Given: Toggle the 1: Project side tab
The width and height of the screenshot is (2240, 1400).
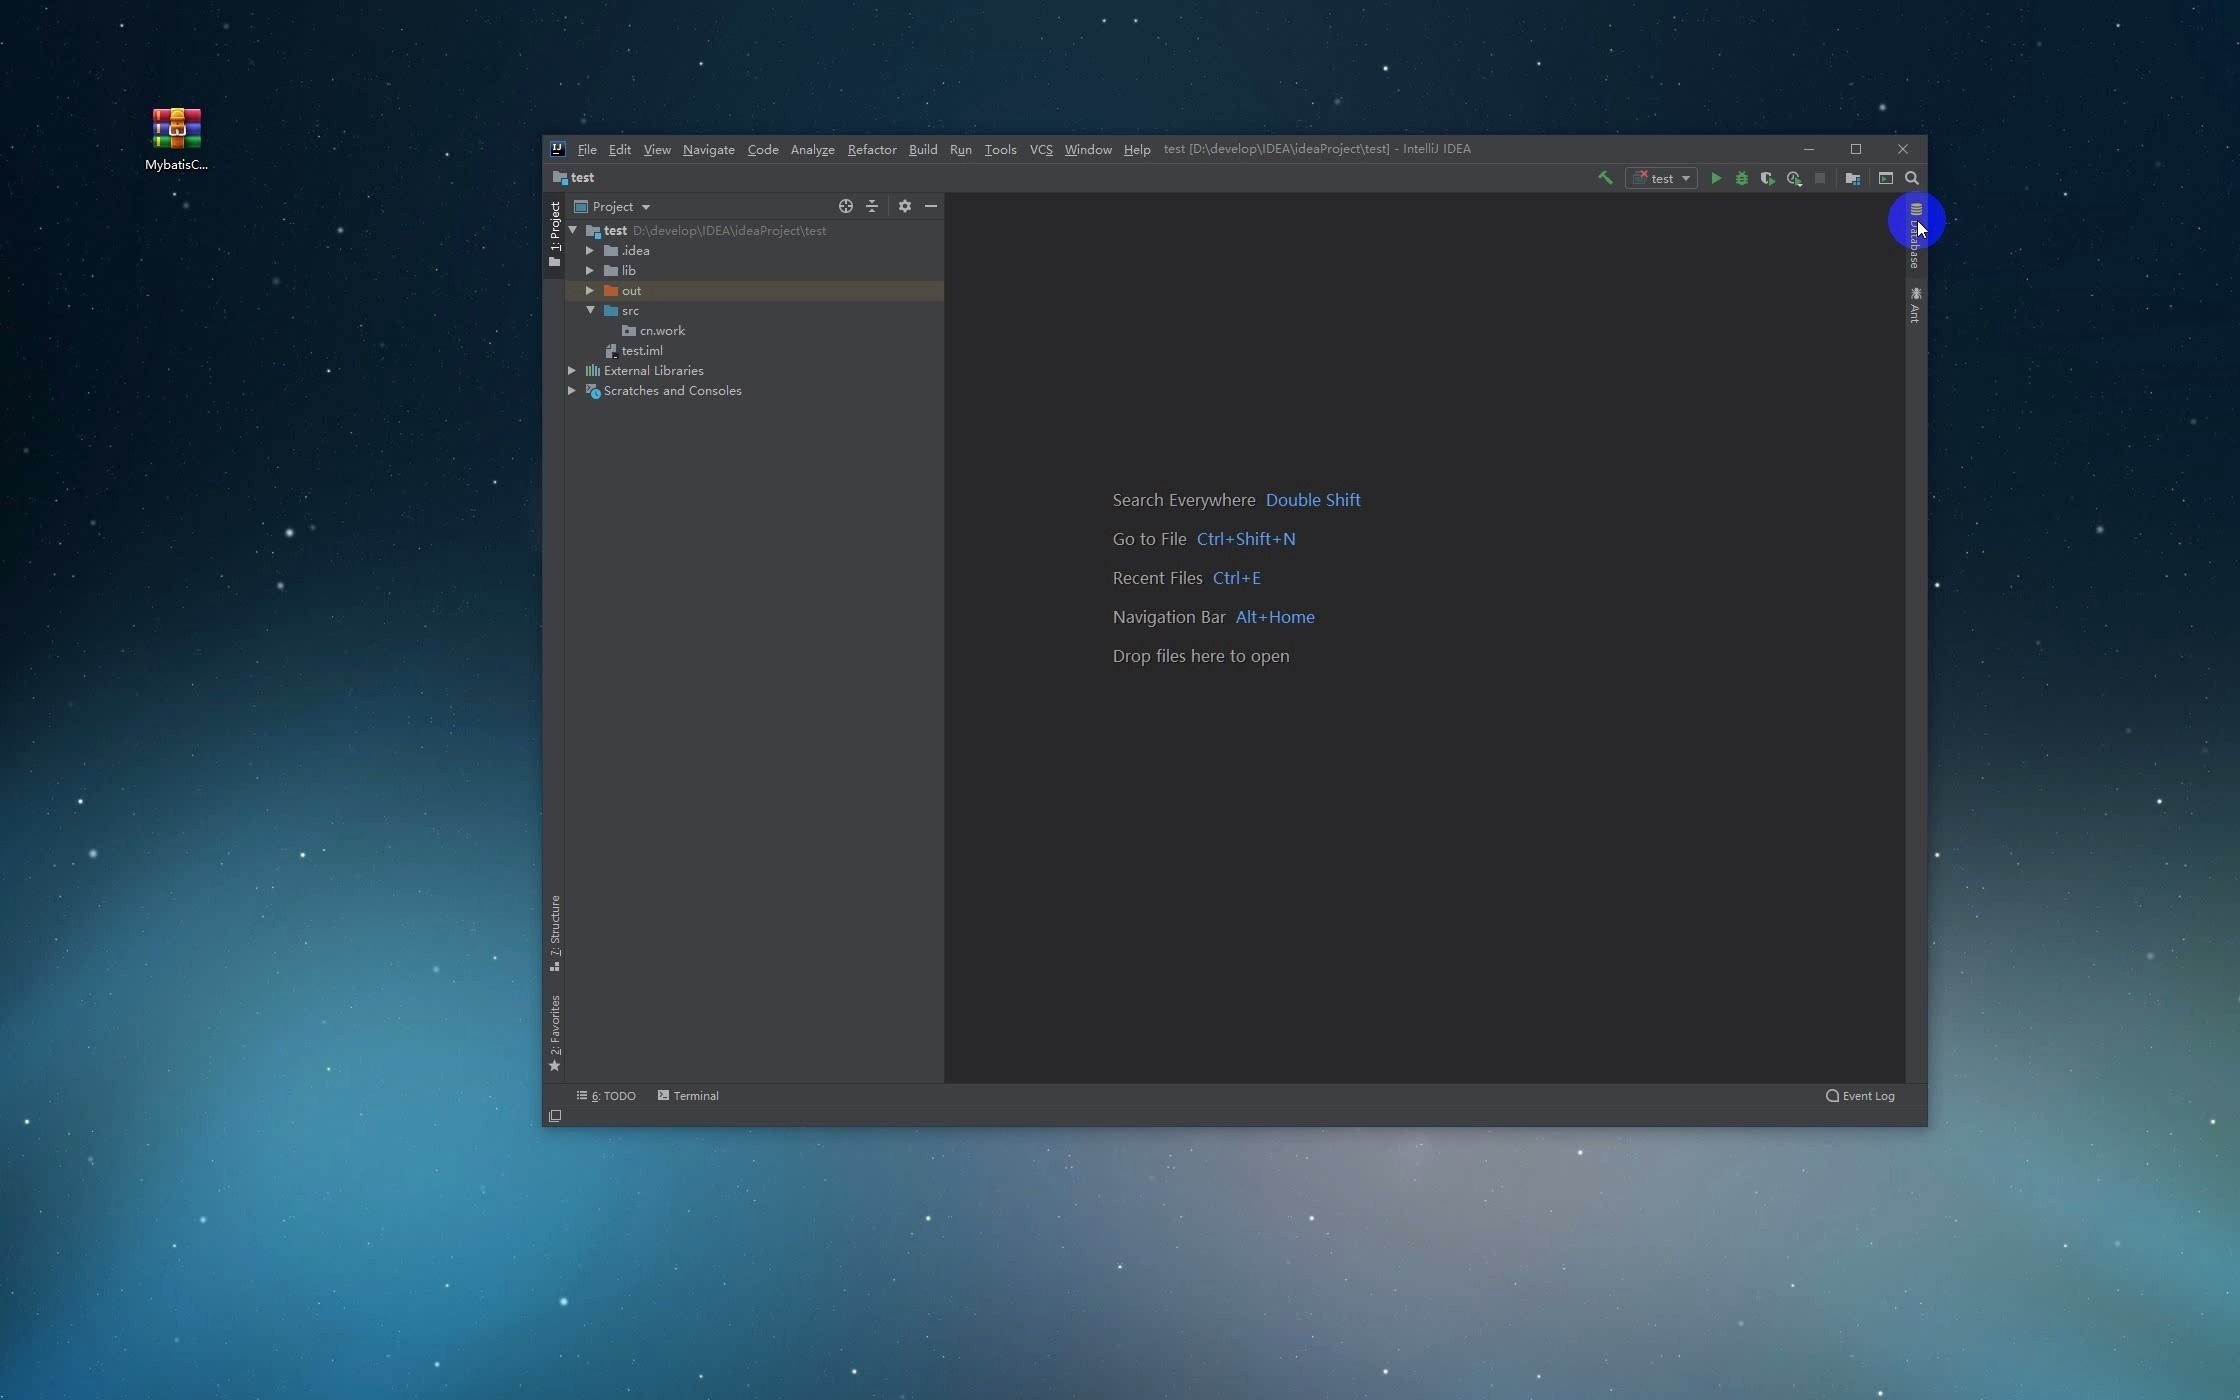Looking at the screenshot, I should [x=555, y=234].
